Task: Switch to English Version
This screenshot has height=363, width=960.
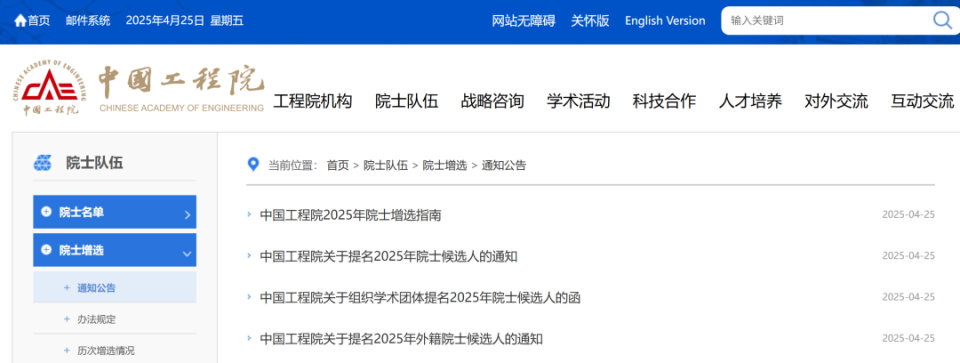Action: (665, 21)
